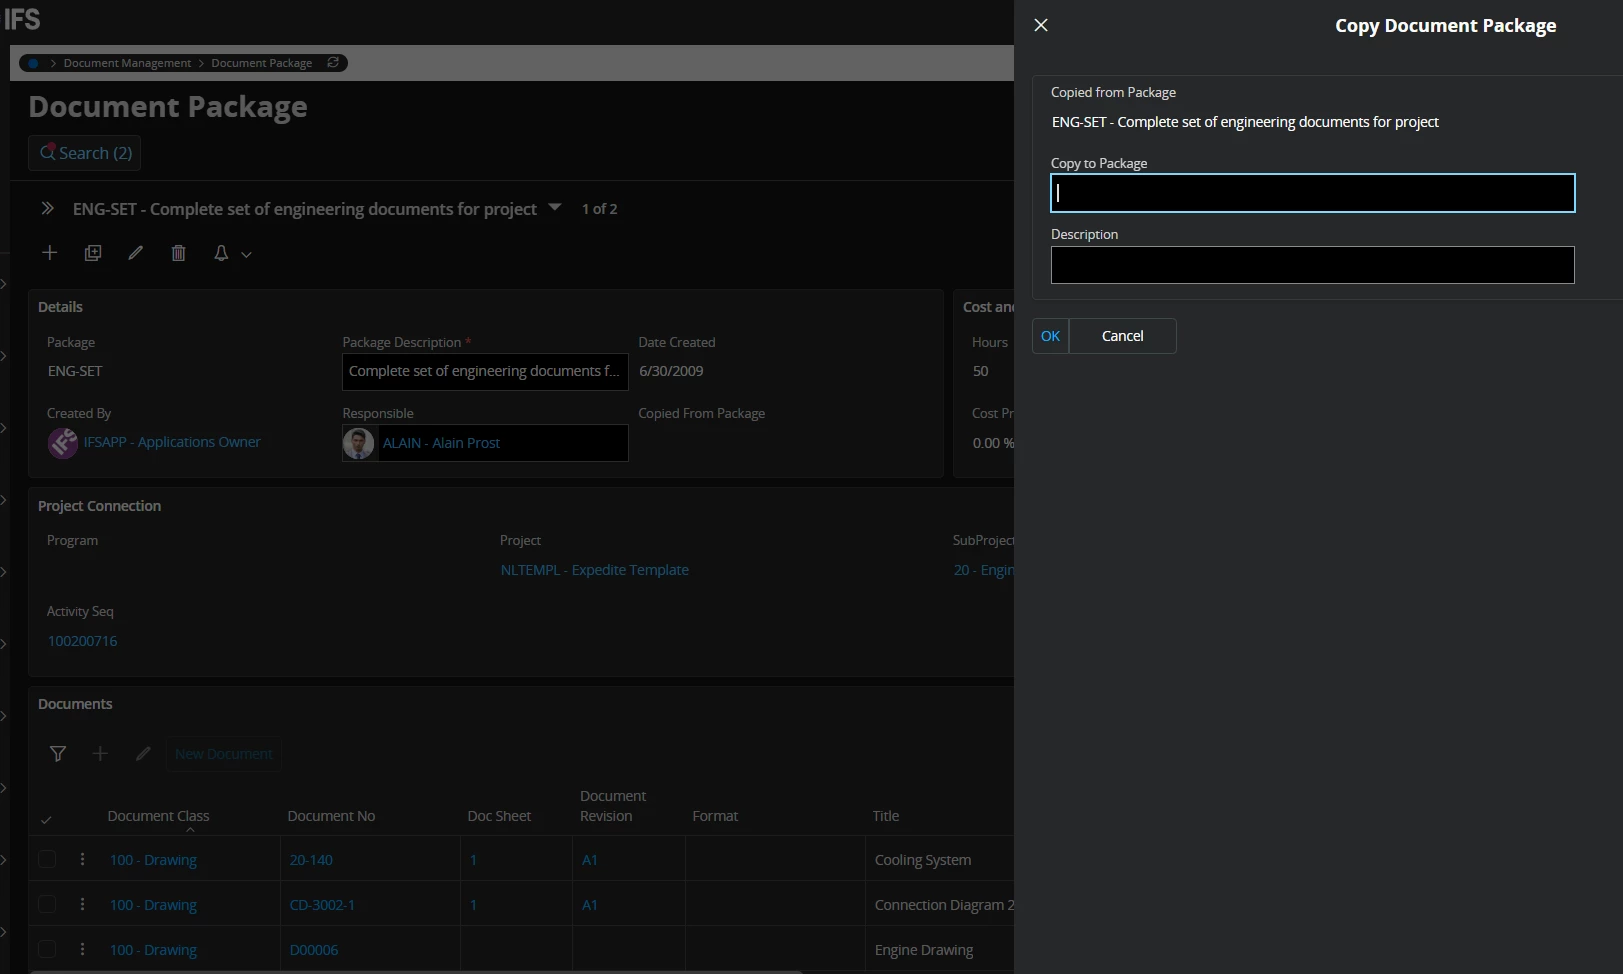
Task: Open Document Management in breadcrumb
Action: click(x=127, y=63)
